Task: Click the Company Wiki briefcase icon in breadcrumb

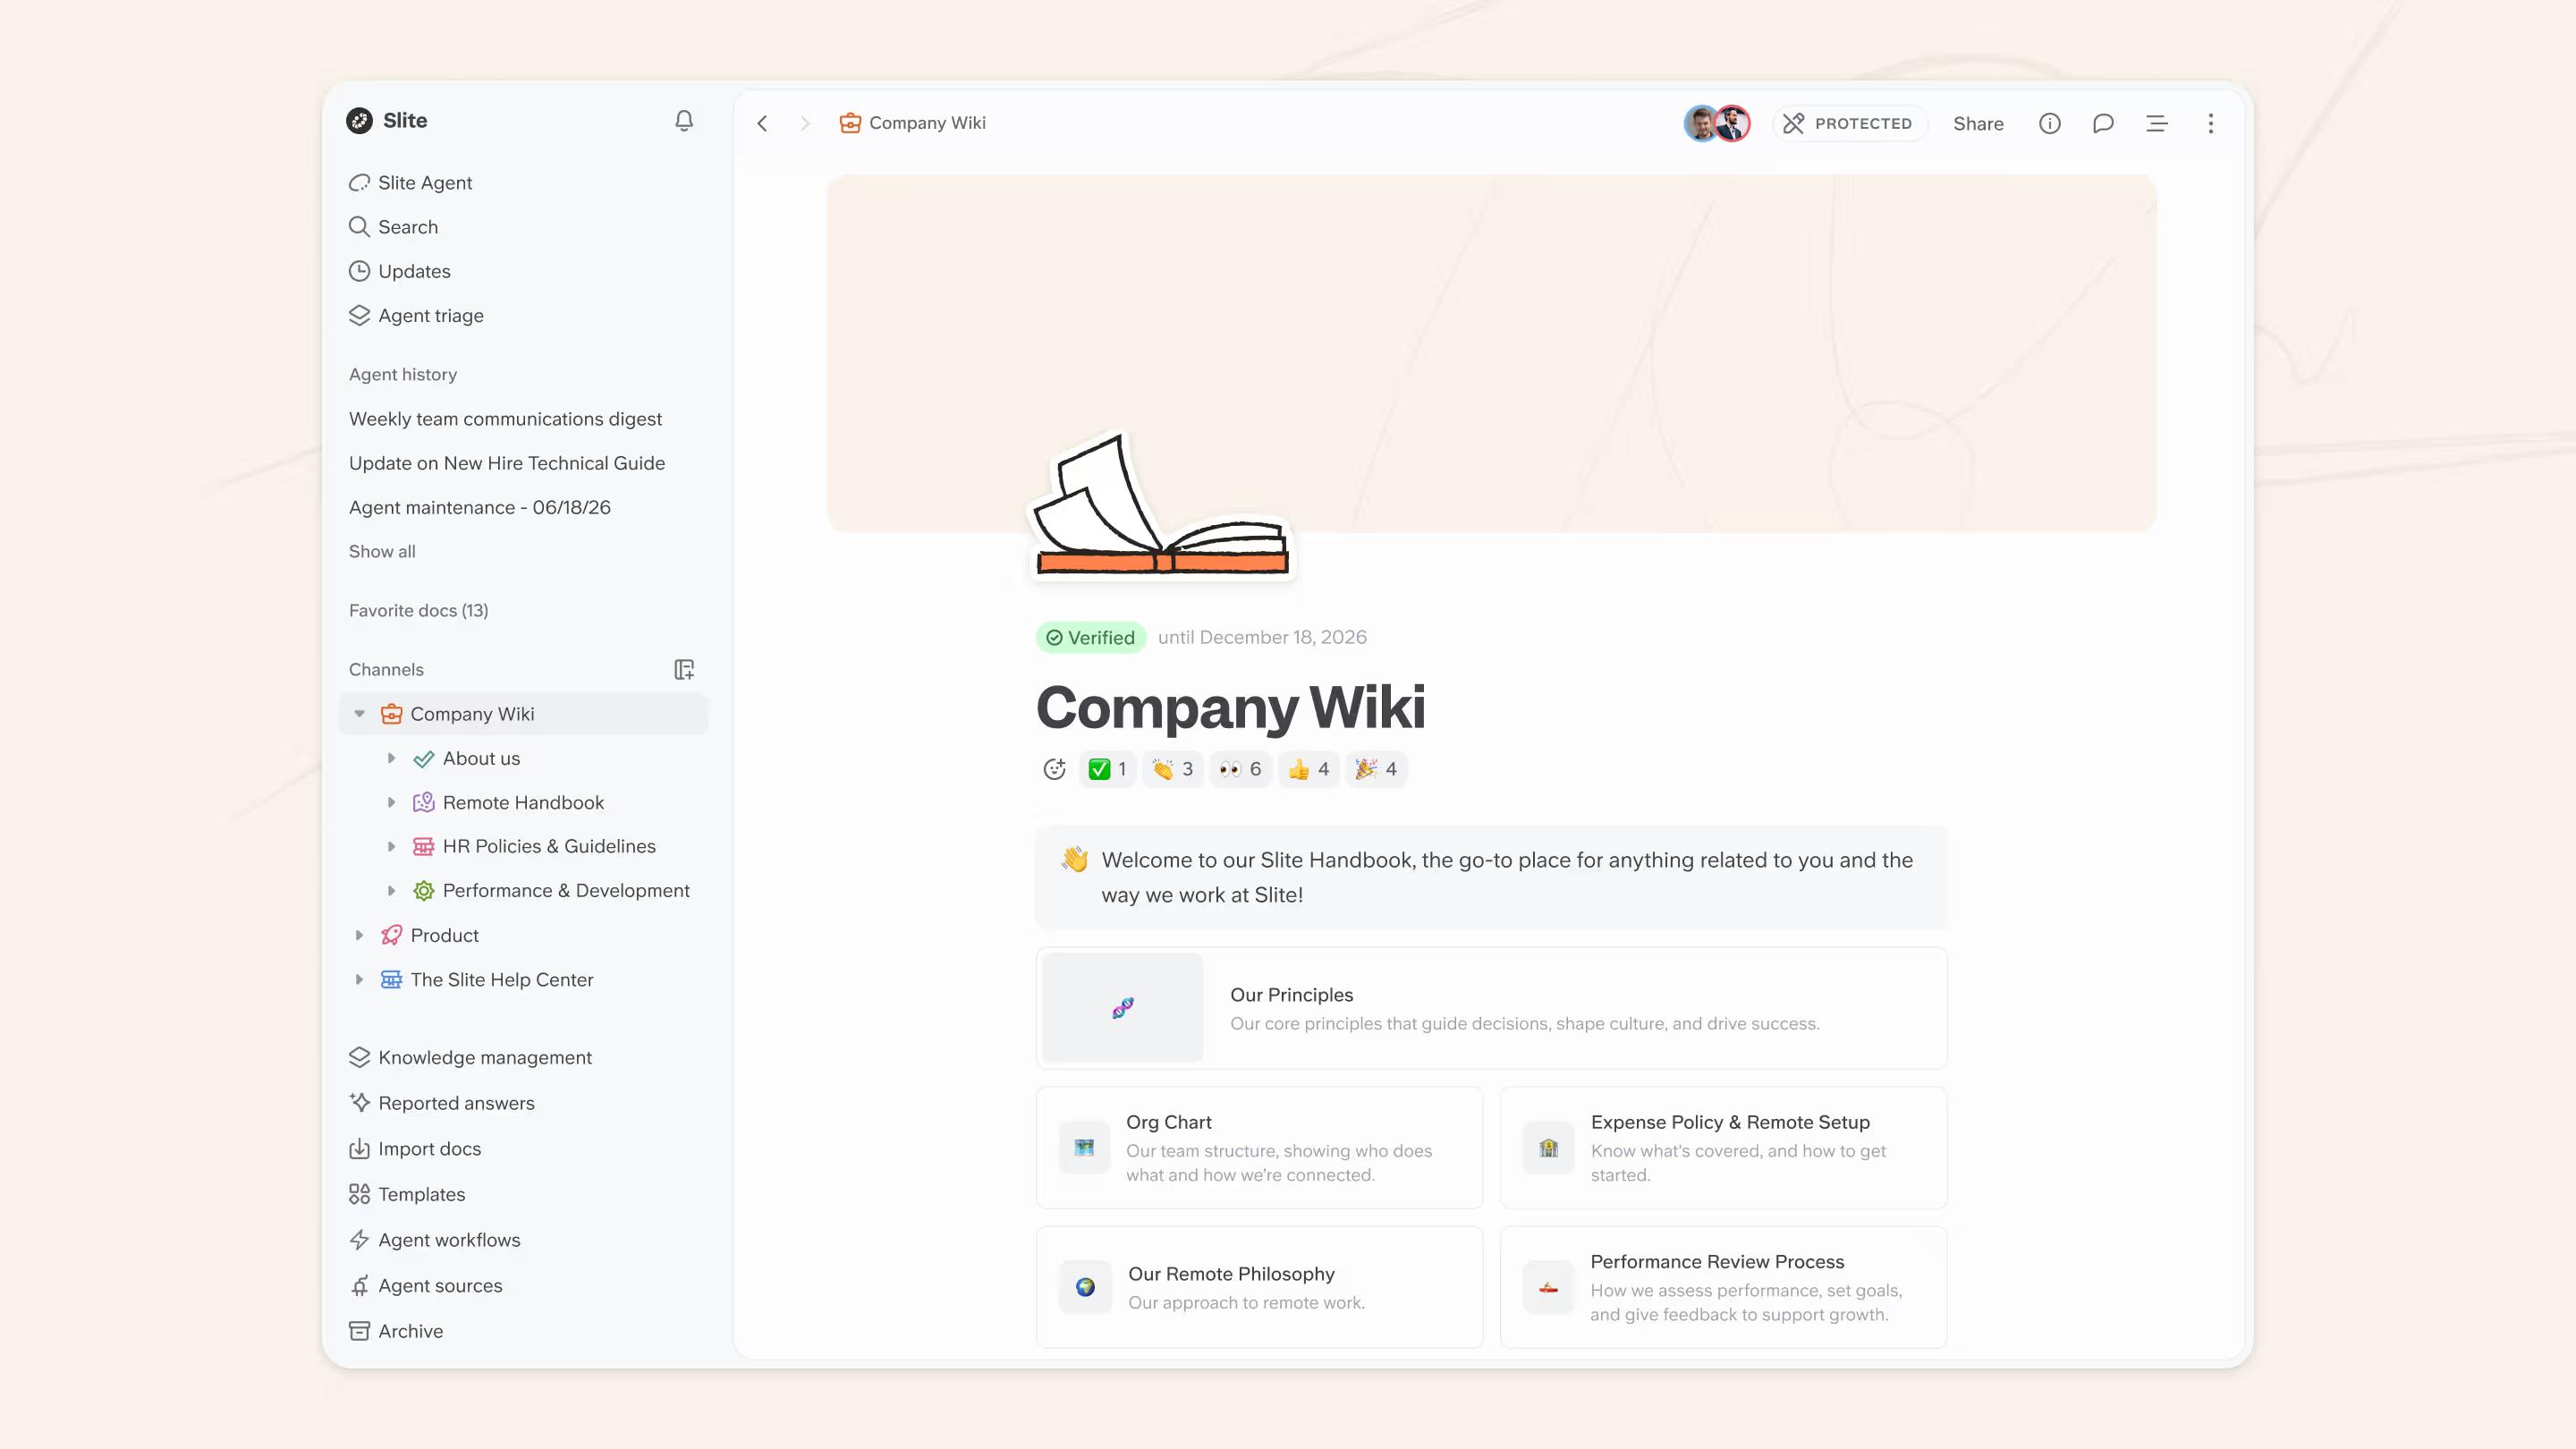Action: click(850, 123)
